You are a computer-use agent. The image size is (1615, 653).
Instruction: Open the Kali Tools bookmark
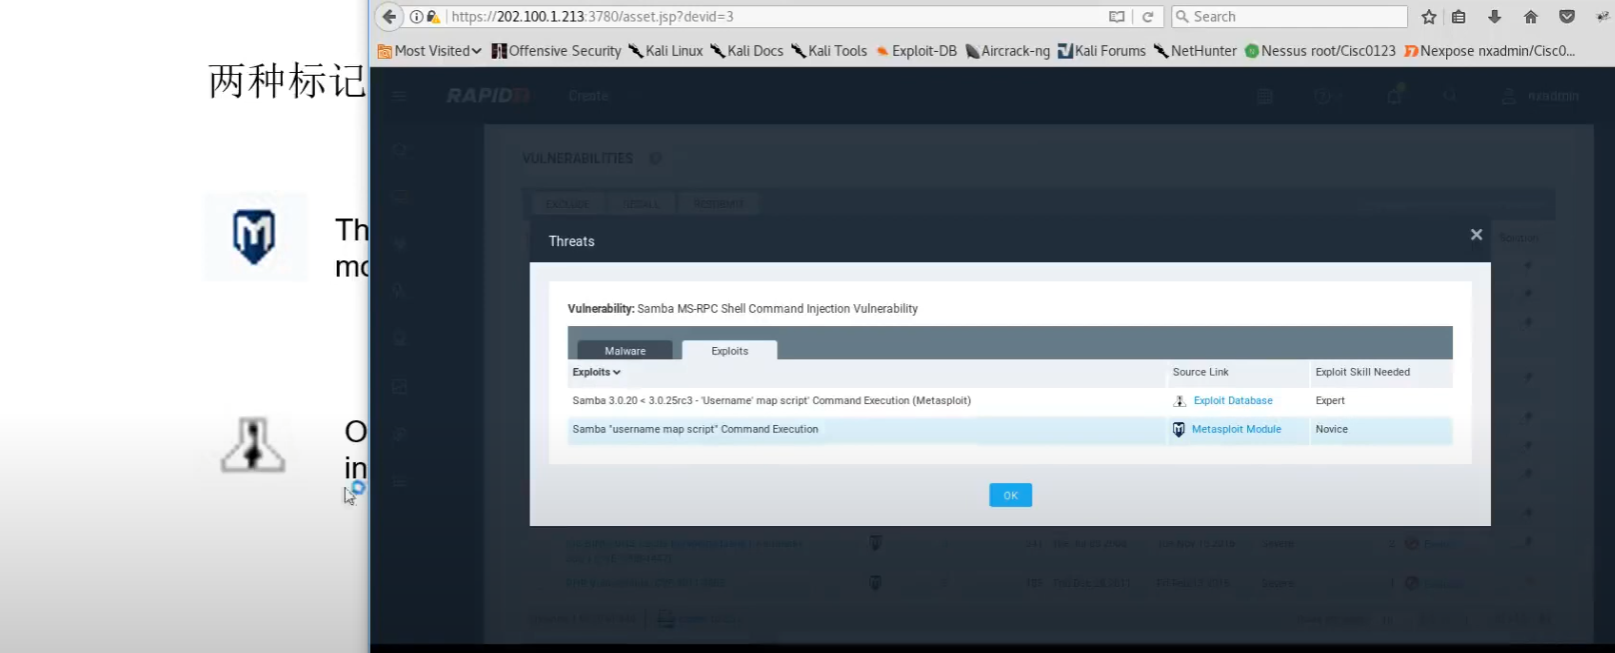[828, 51]
